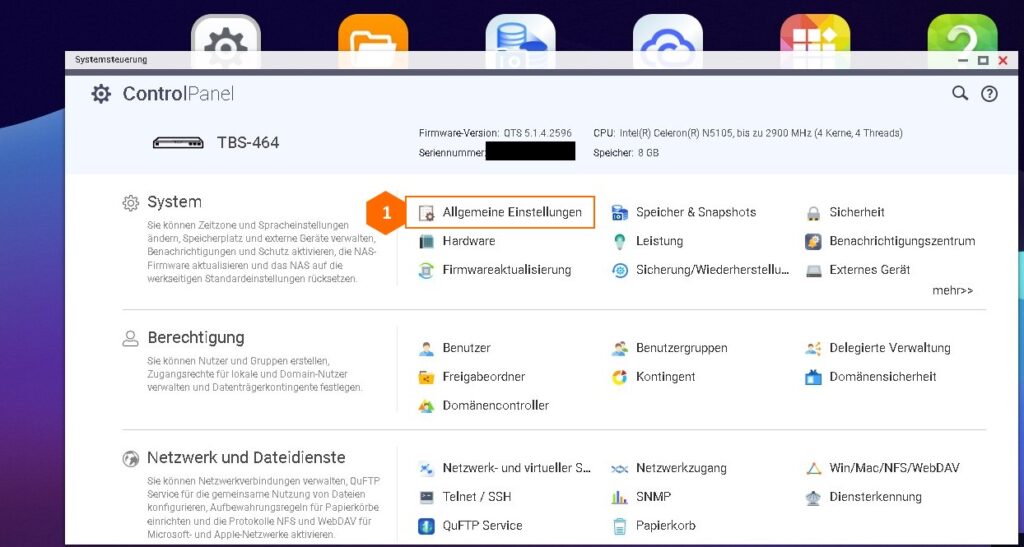Click the Telnet / SSH terminal icon
The height and width of the screenshot is (547, 1024).
tap(426, 497)
